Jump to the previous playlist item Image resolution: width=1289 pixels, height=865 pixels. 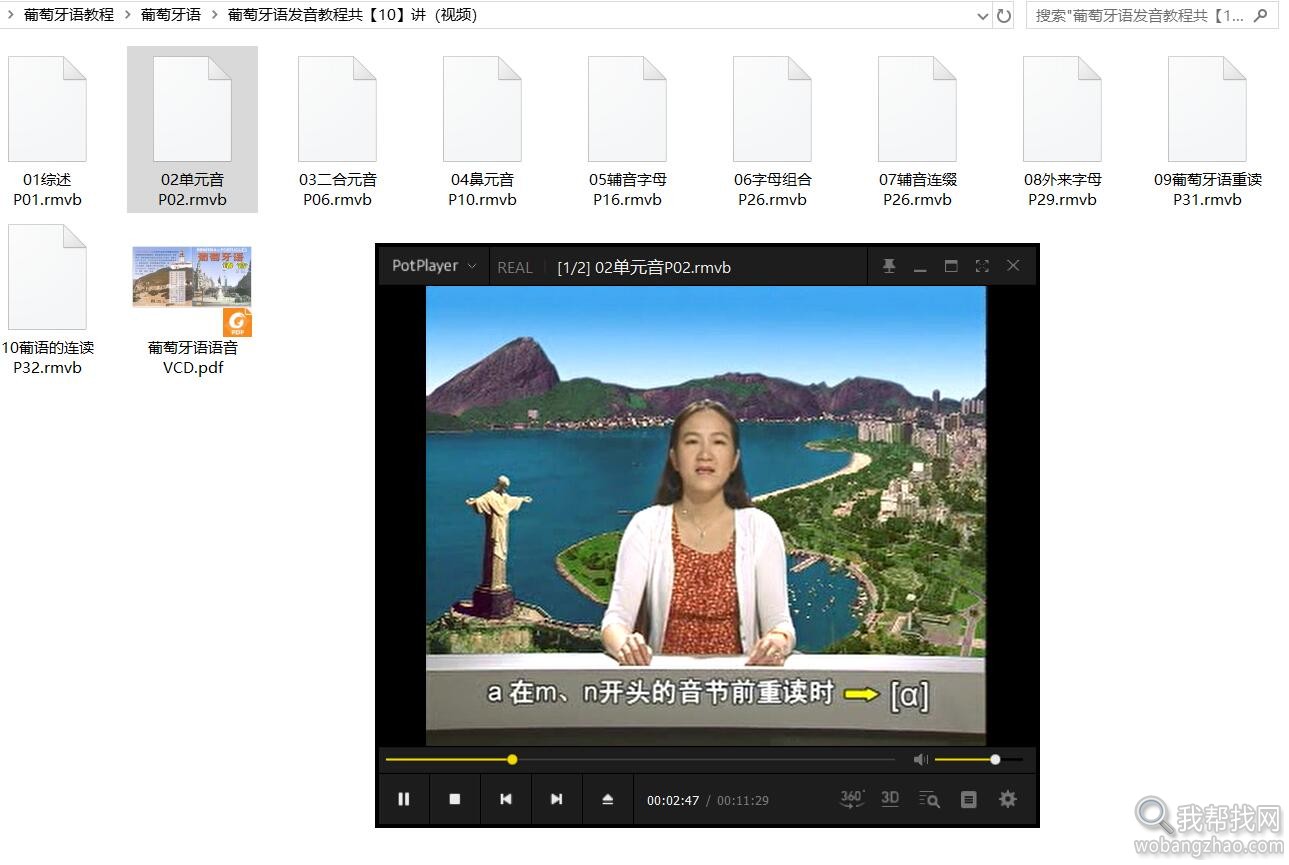[505, 798]
